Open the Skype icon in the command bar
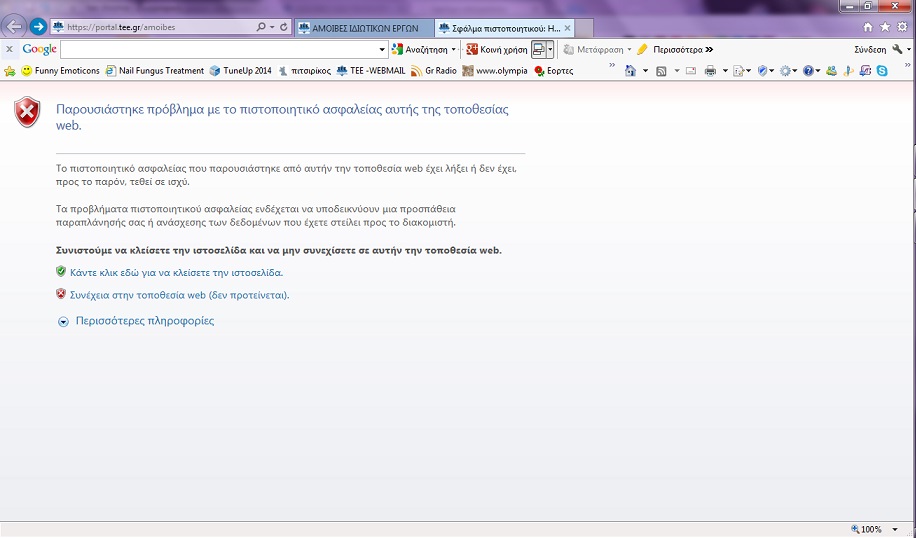 [882, 71]
